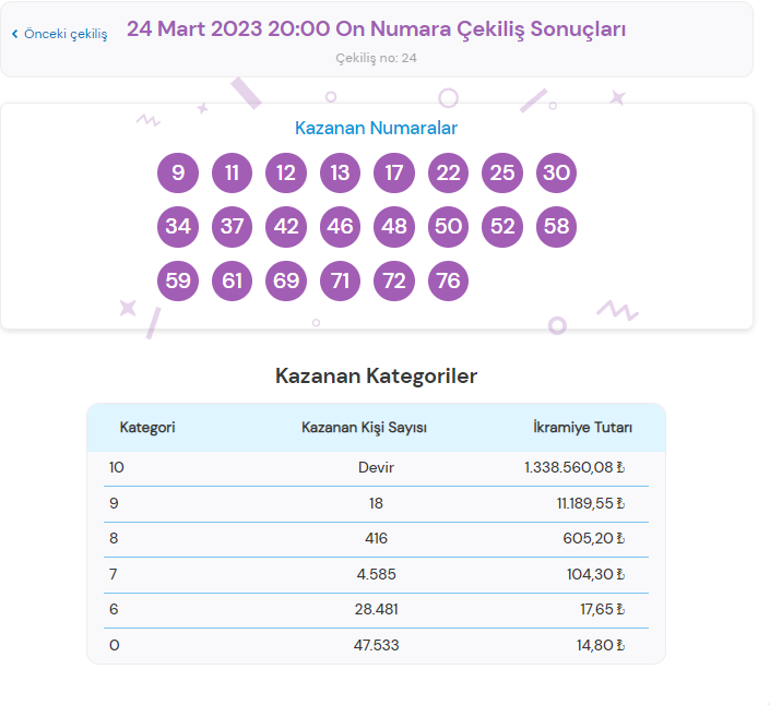Click the left chevron beside Önceki çekiliş
The image size is (770, 705).
(x=15, y=34)
